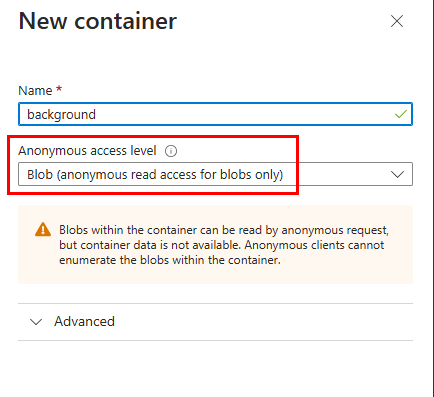Open the access level dropdown arrow
Image resolution: width=434 pixels, height=397 pixels.
coord(397,174)
